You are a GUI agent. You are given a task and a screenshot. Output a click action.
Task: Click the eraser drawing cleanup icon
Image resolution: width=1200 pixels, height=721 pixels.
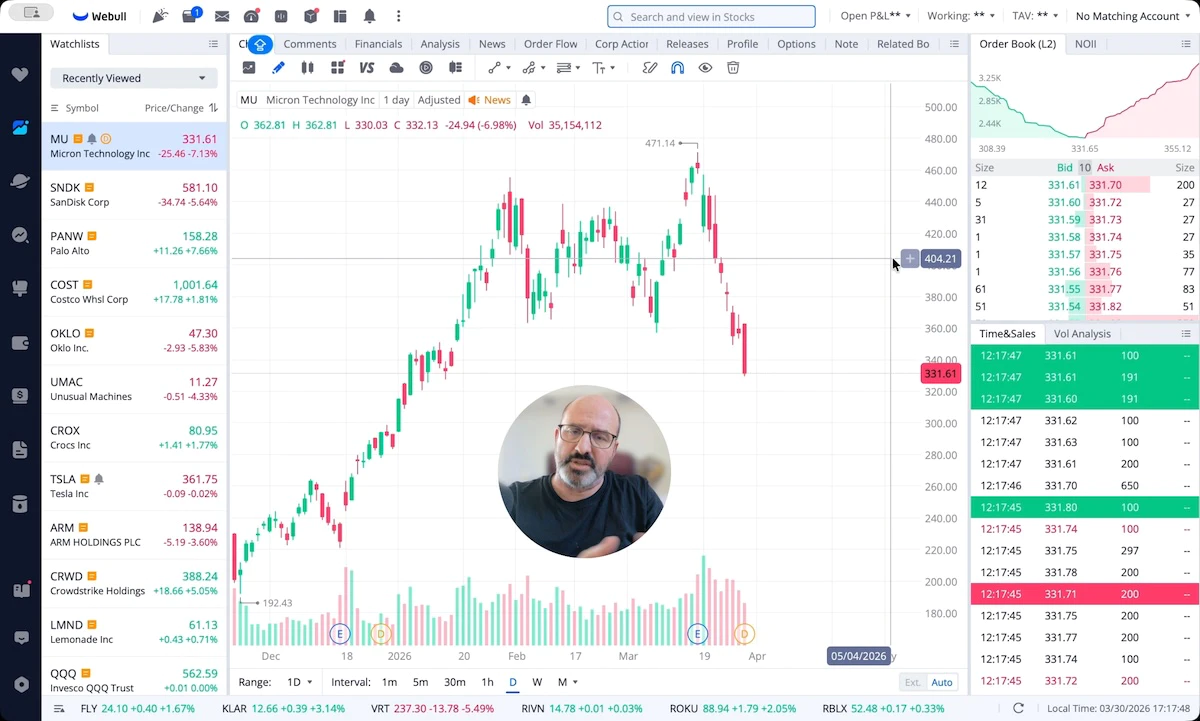tap(649, 68)
